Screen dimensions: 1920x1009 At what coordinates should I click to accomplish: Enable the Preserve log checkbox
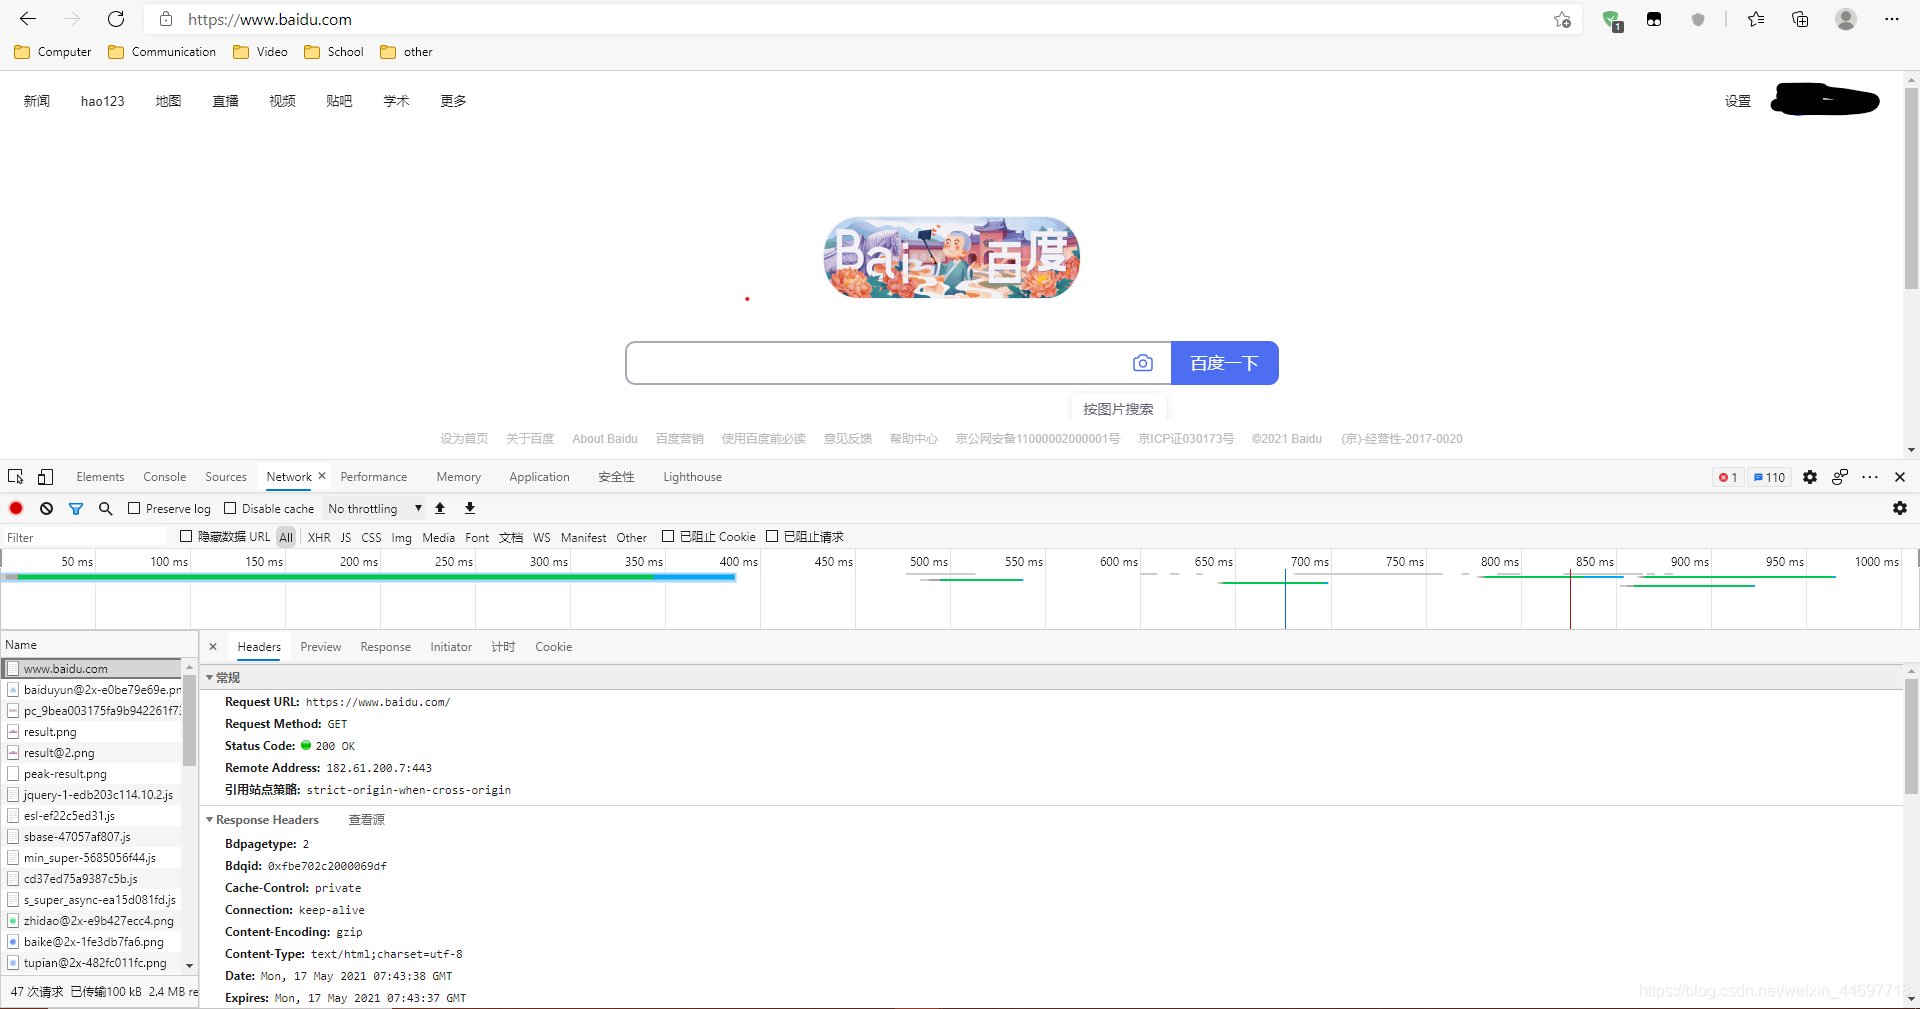[134, 508]
